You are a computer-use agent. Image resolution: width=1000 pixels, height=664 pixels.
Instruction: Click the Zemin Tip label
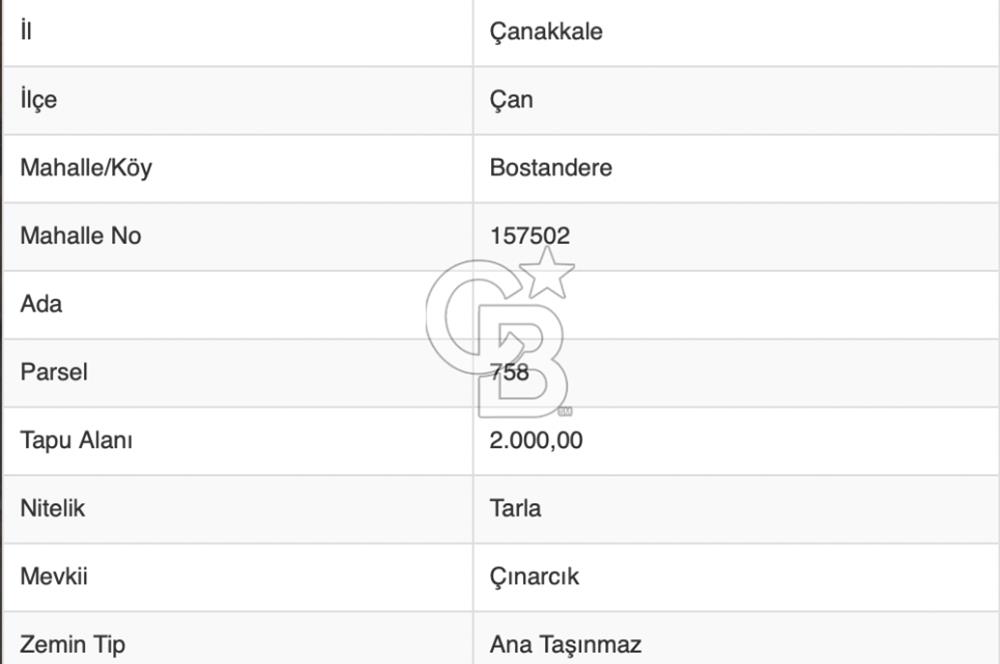(73, 645)
